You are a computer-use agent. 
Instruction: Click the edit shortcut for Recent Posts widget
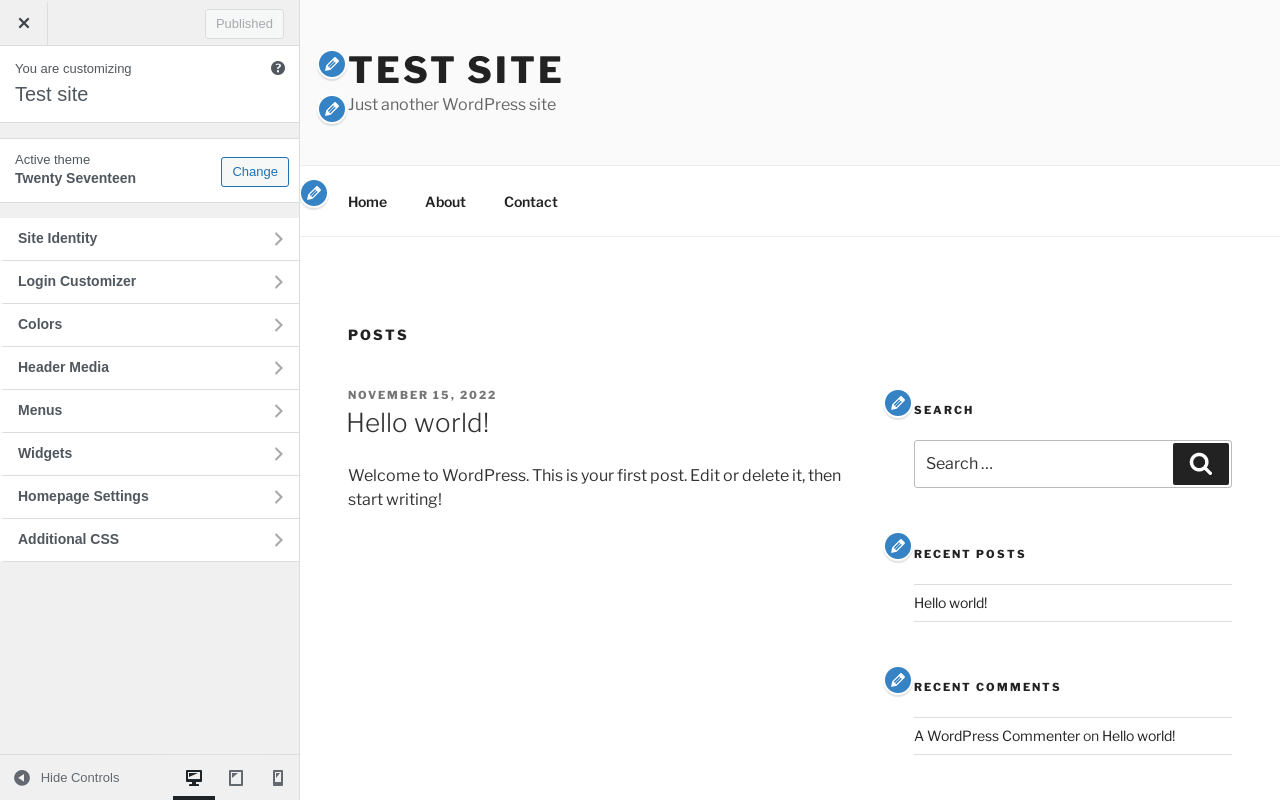point(898,546)
